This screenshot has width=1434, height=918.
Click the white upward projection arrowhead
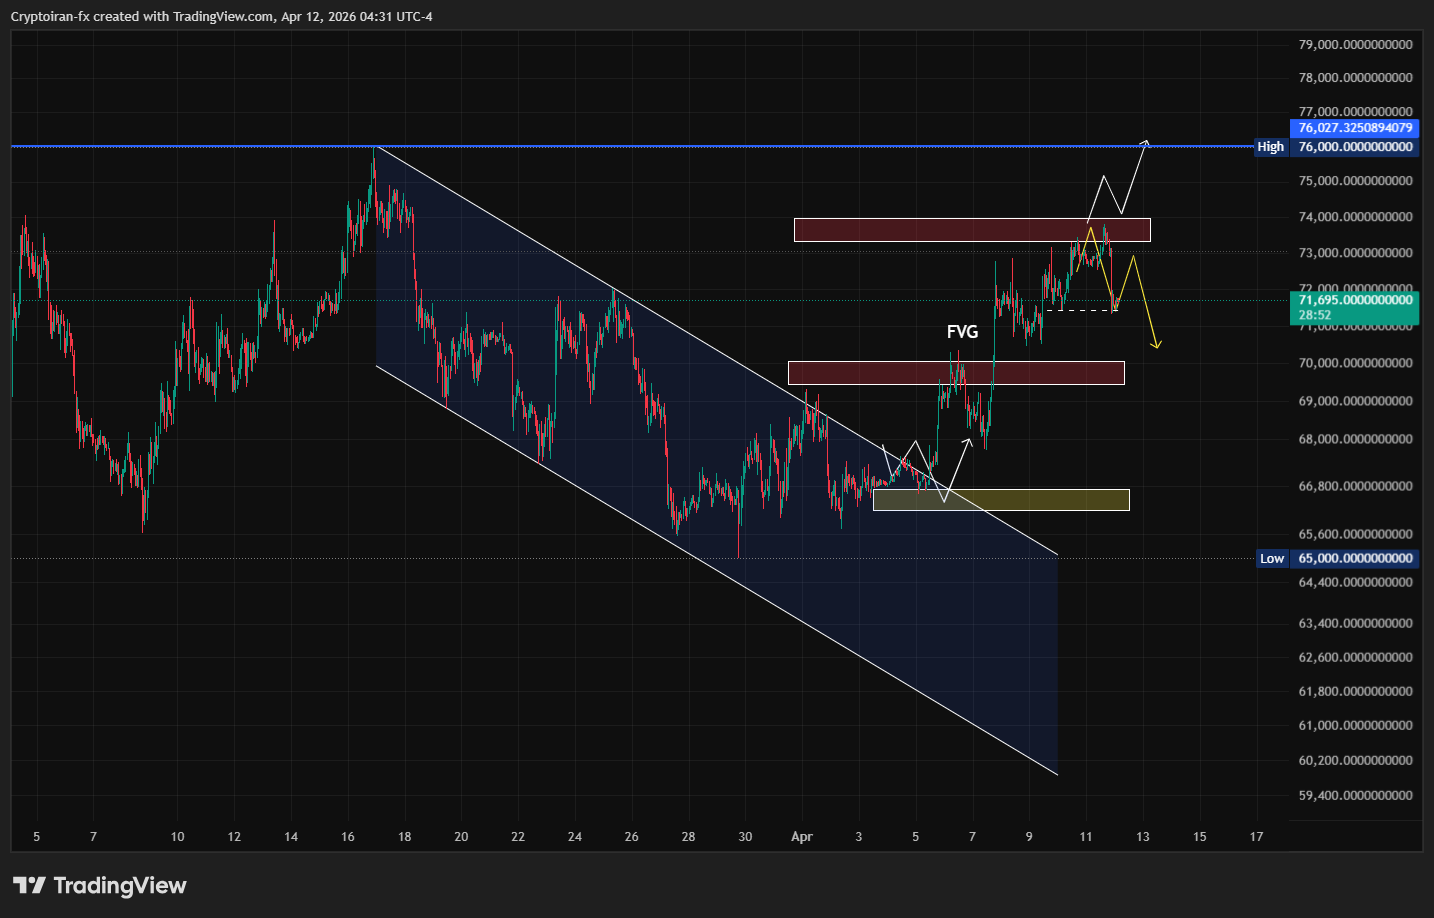1146,142
